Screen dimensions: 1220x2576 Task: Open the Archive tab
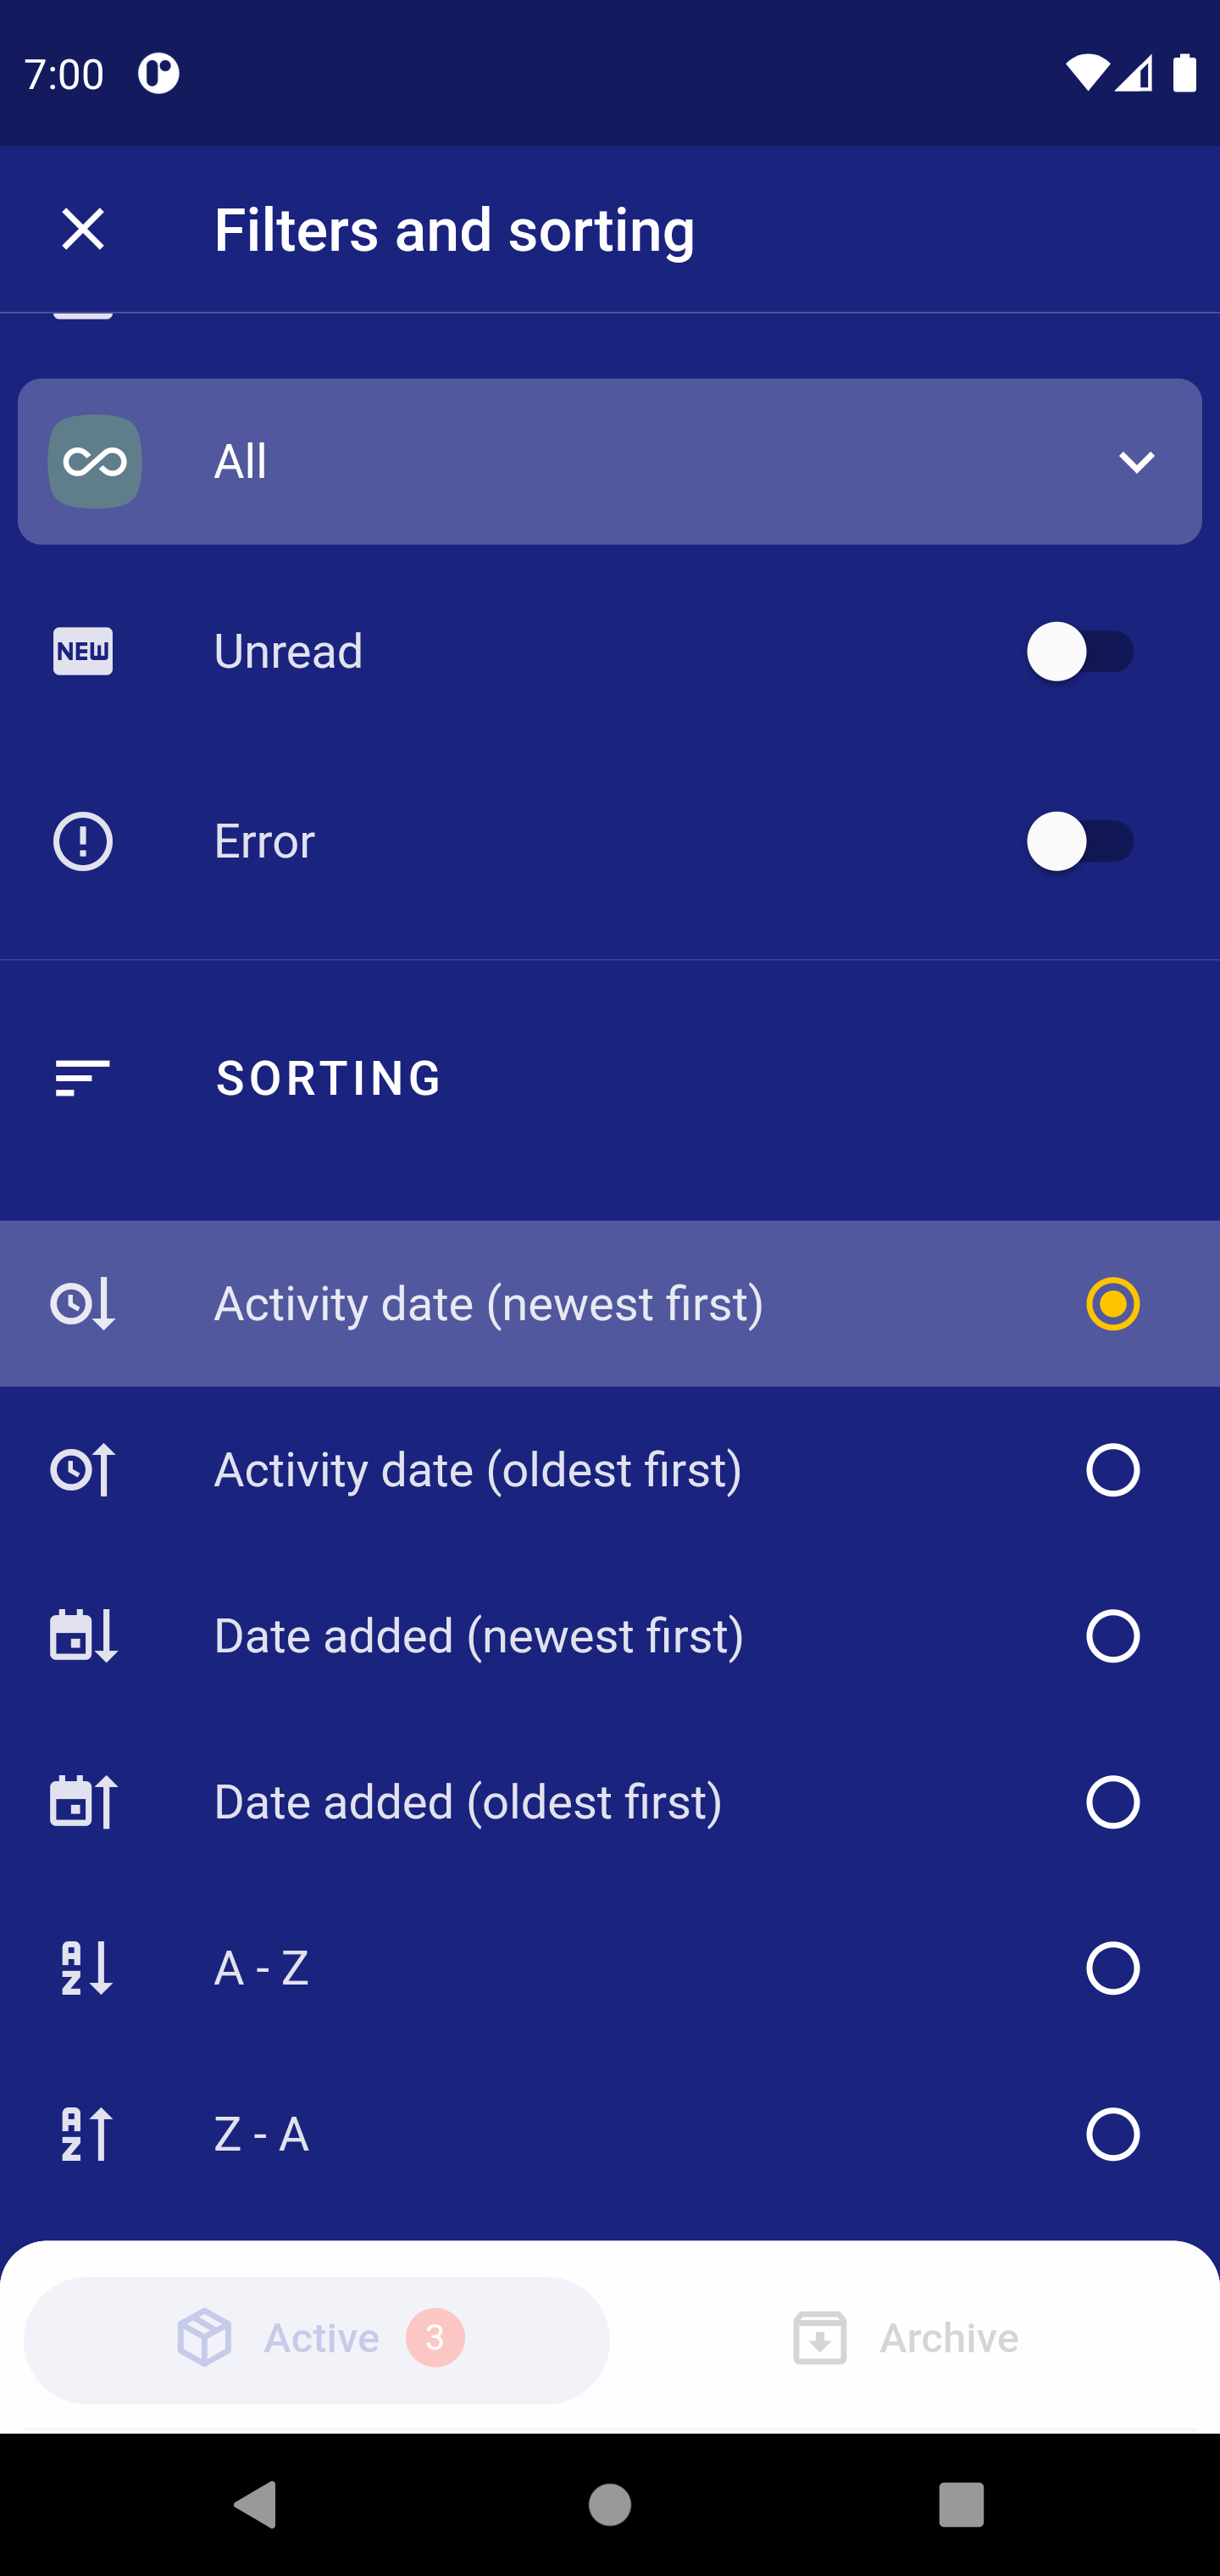(905, 2339)
